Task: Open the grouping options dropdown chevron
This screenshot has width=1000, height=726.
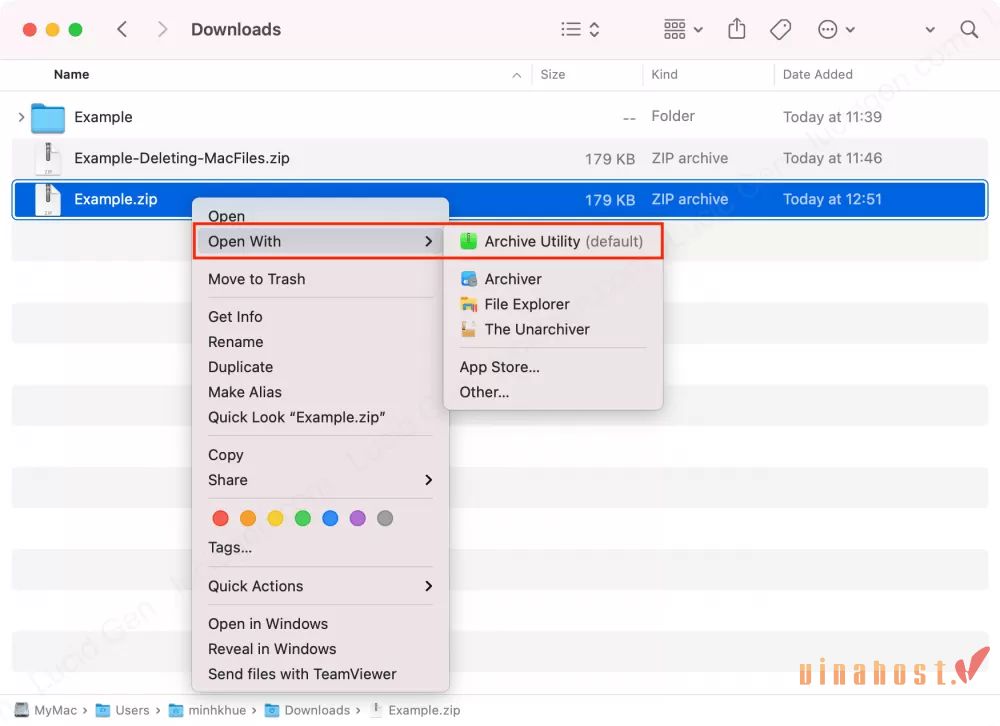Action: pyautogui.click(x=697, y=30)
